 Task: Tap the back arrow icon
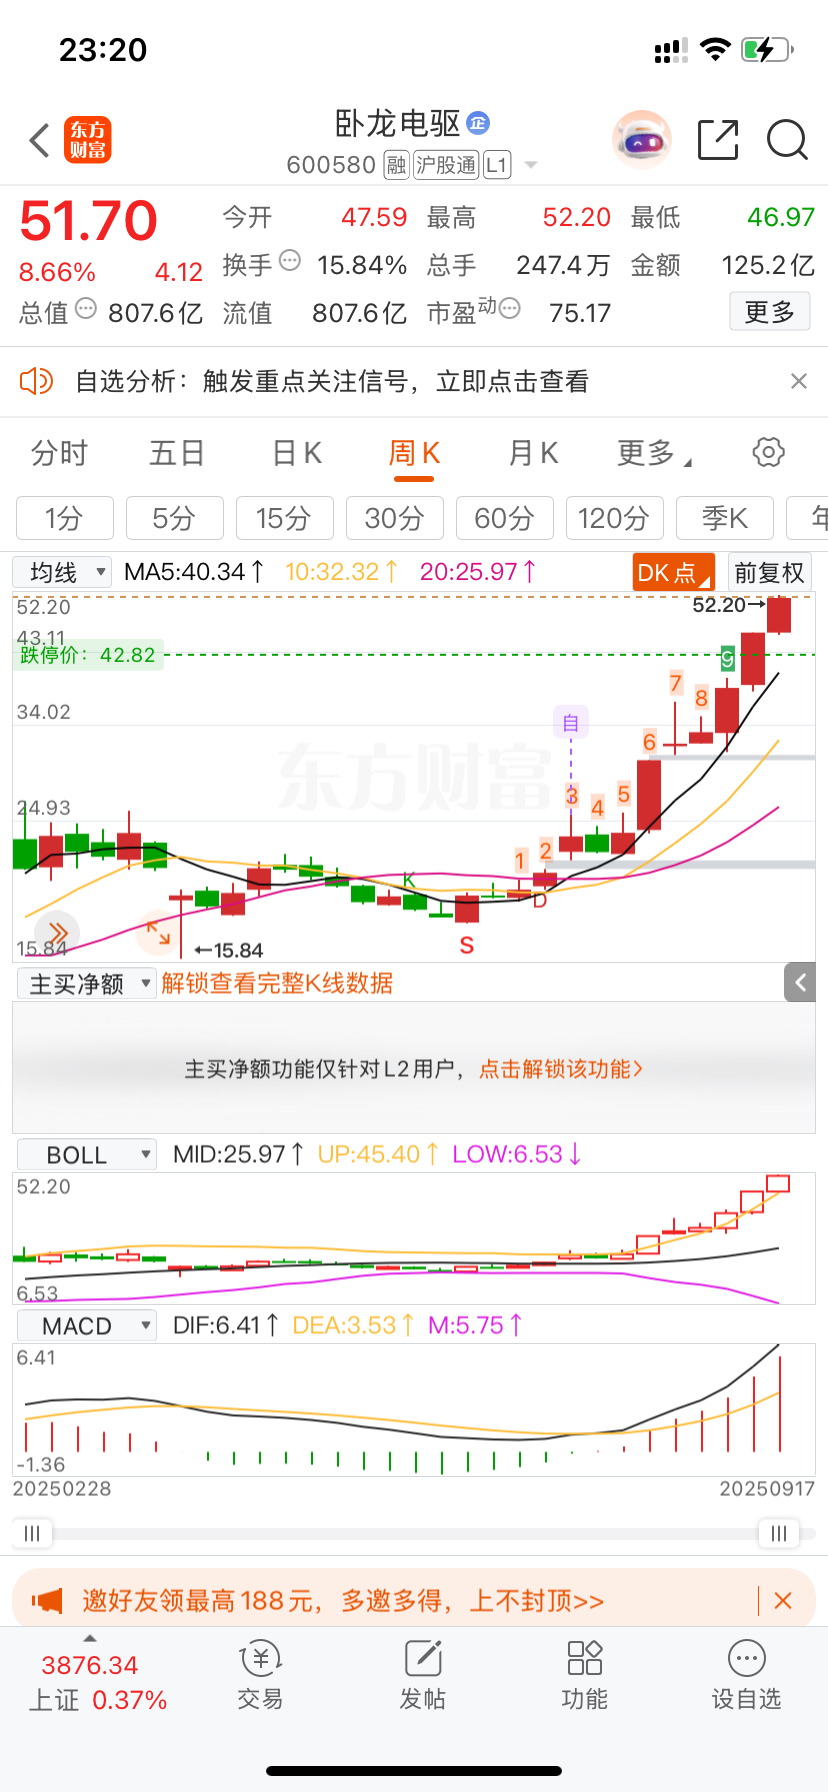40,140
